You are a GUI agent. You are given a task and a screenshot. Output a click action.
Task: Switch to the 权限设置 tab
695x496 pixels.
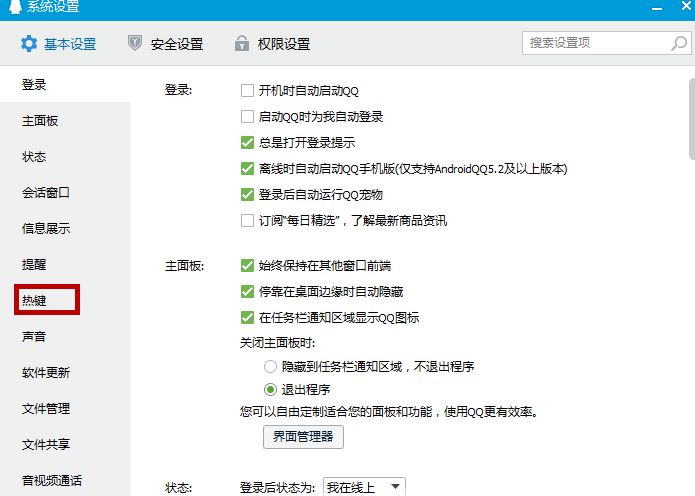tap(272, 44)
